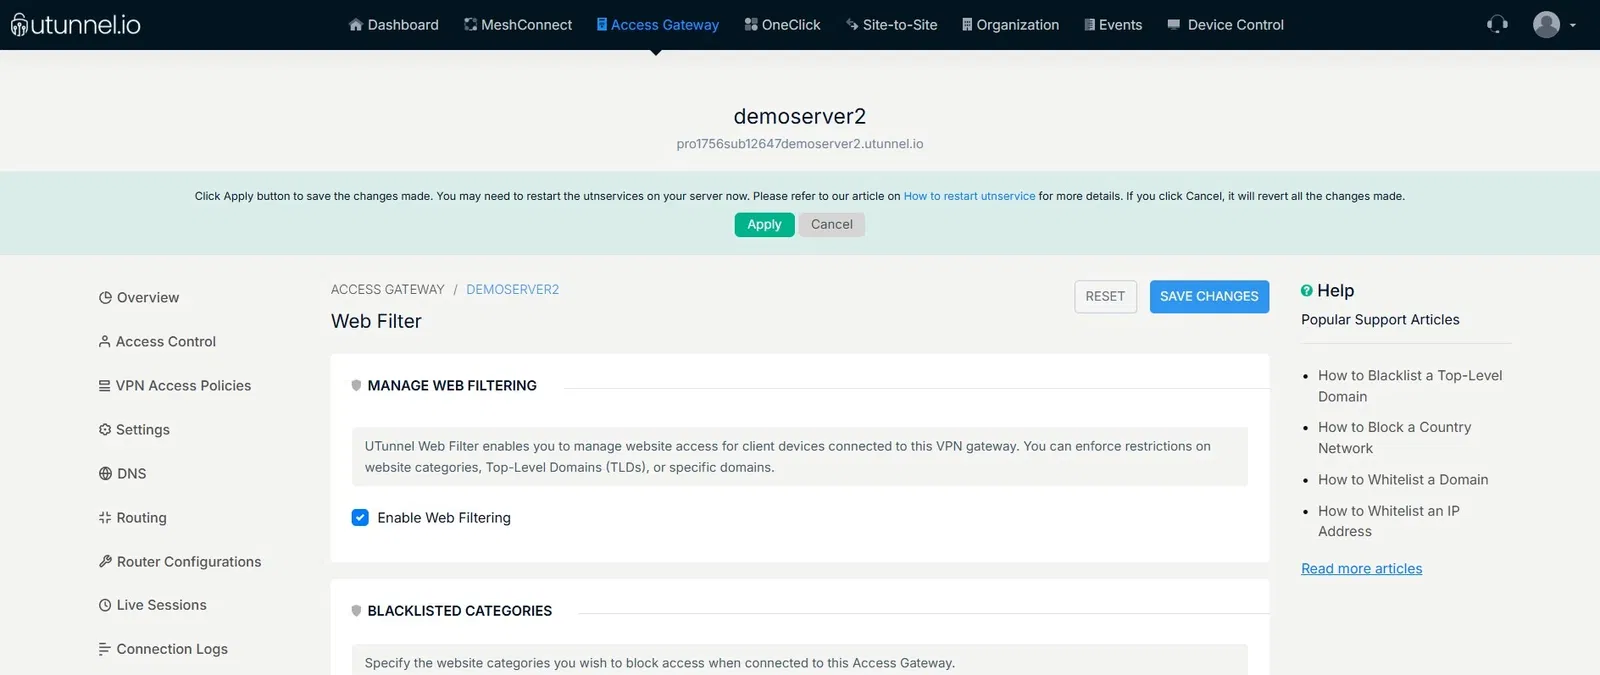Screen dimensions: 1600x675
Task: Click the SAVE CHANGES button
Action: click(x=1209, y=296)
